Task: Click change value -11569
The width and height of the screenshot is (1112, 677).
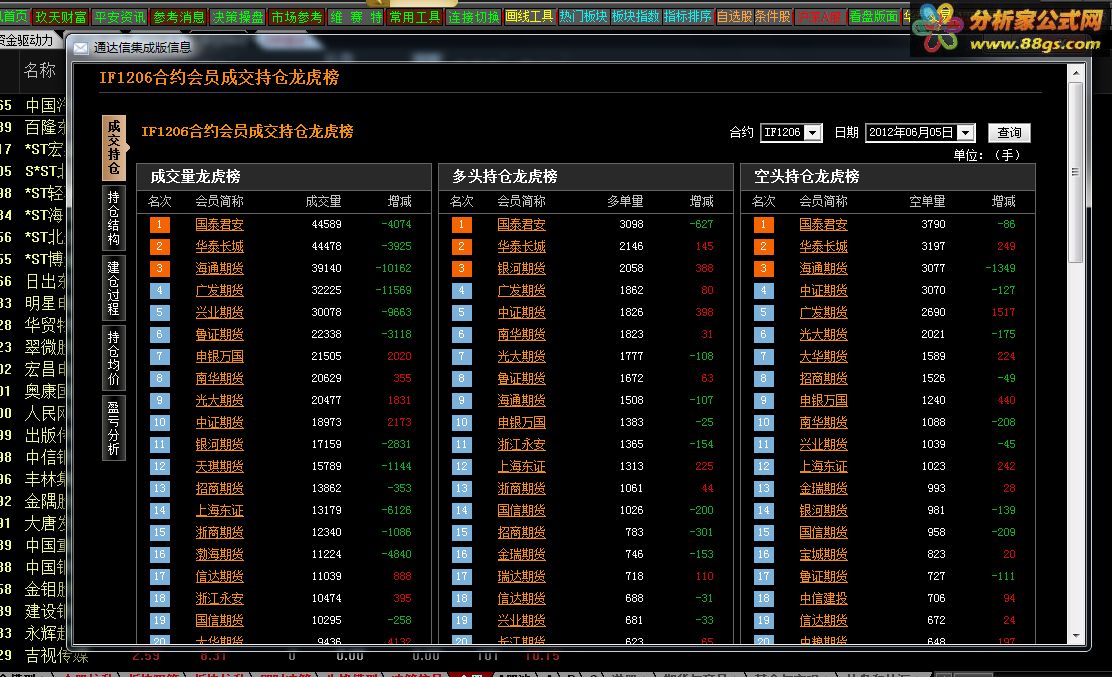Action: pos(394,290)
